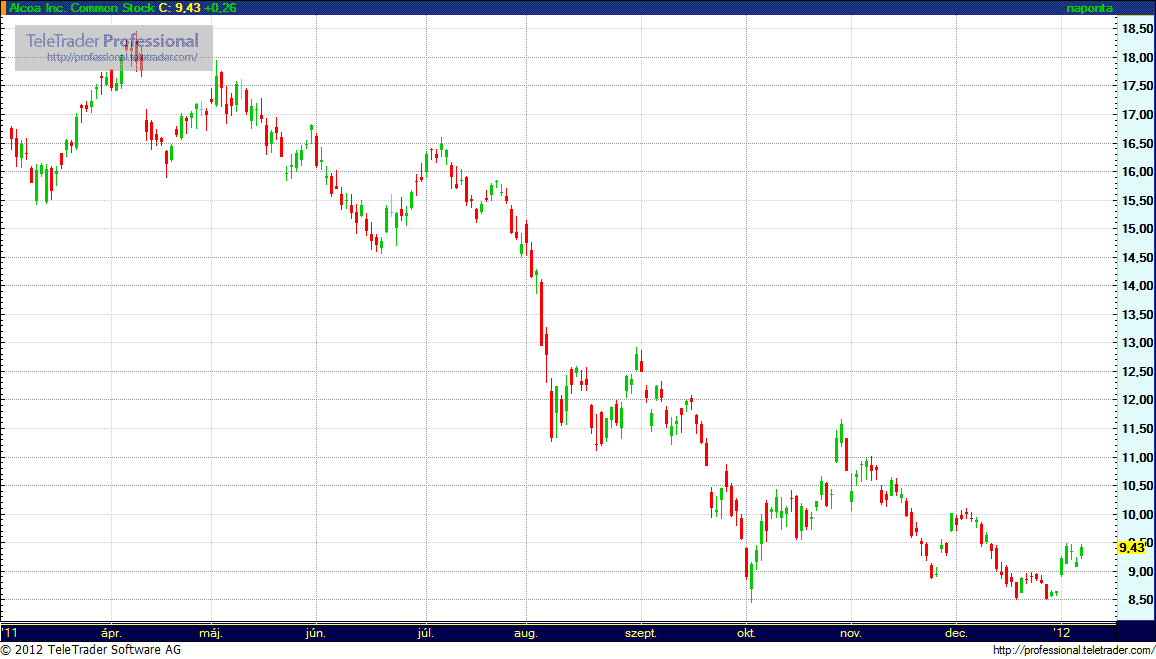The height and width of the screenshot is (659, 1156).
Task: Click the '12 year marker on time axis
Action: tap(1061, 633)
